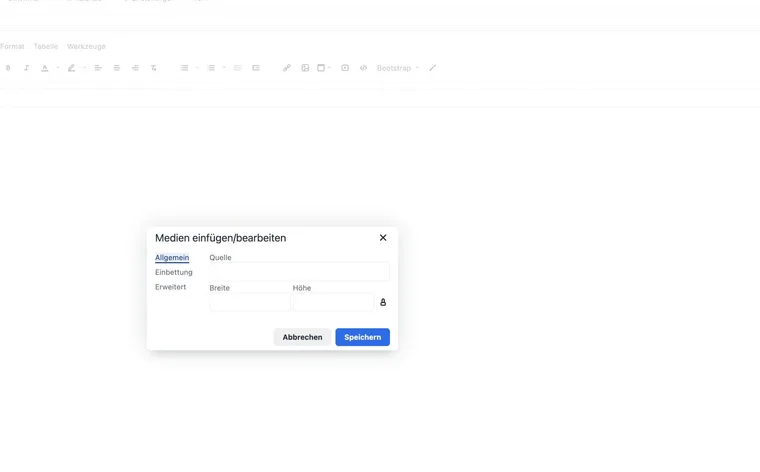Toggle italic formatting in the toolbar
The image size is (760, 472).
[27, 68]
